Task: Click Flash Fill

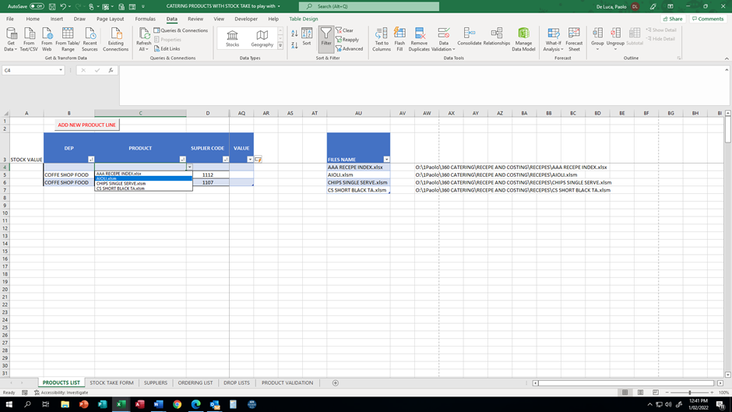Action: [400, 39]
